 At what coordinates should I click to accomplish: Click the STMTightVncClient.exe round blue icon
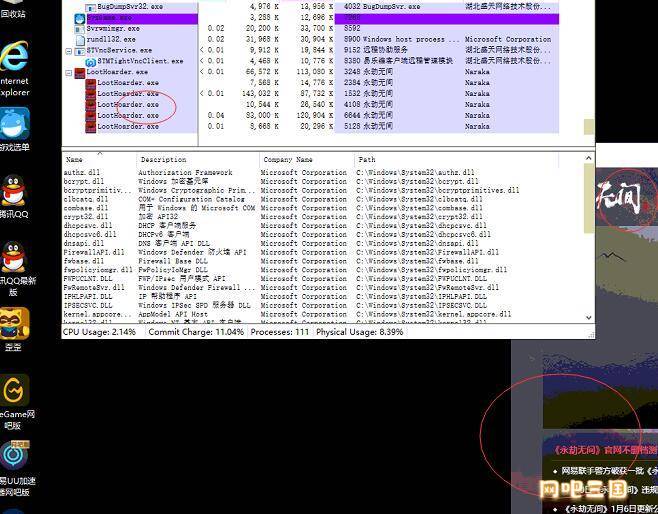(91, 62)
